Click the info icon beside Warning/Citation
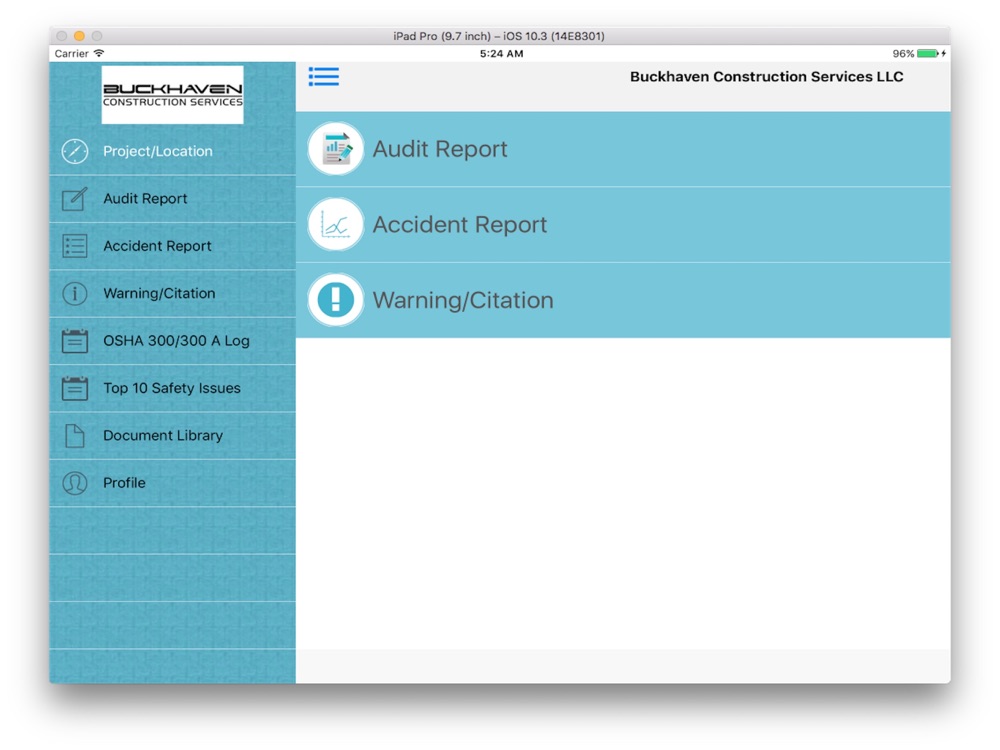Image resolution: width=1000 pixels, height=750 pixels. (75, 294)
